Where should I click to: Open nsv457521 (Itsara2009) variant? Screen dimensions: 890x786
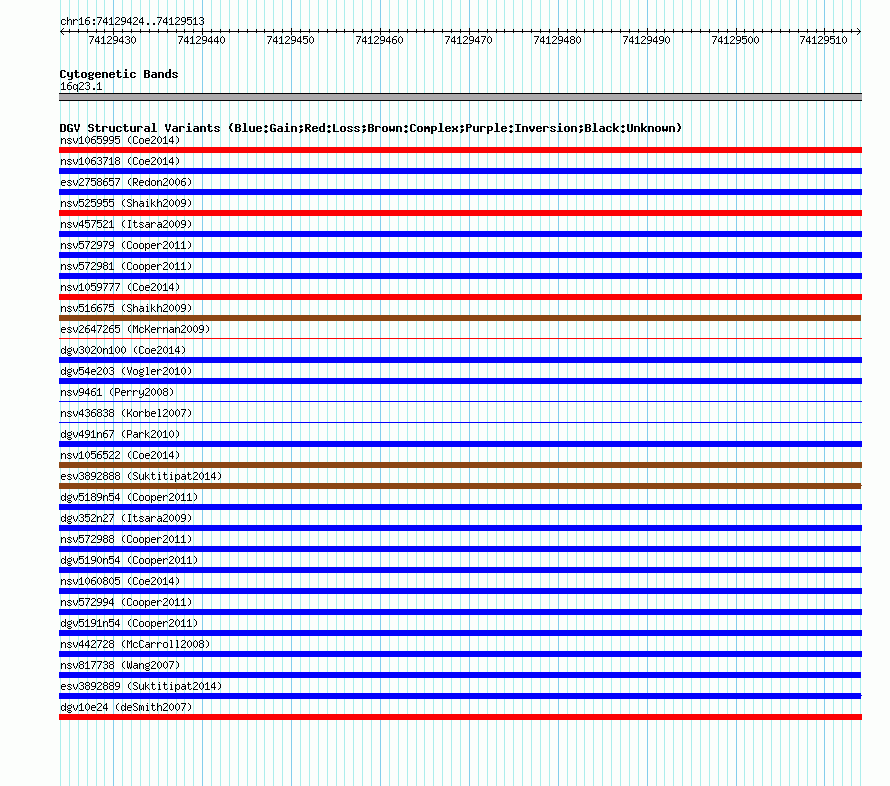click(x=126, y=224)
